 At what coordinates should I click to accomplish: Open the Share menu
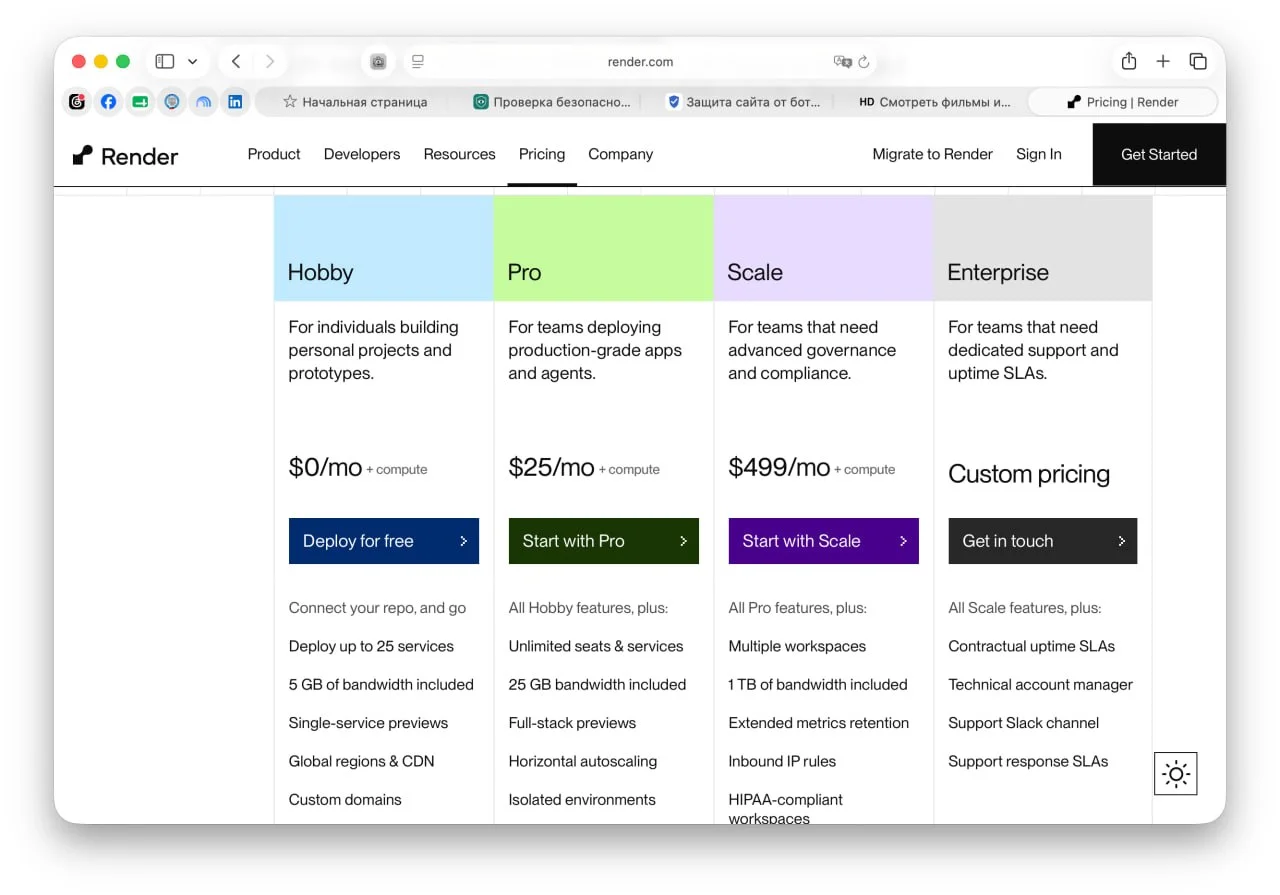pyautogui.click(x=1129, y=61)
